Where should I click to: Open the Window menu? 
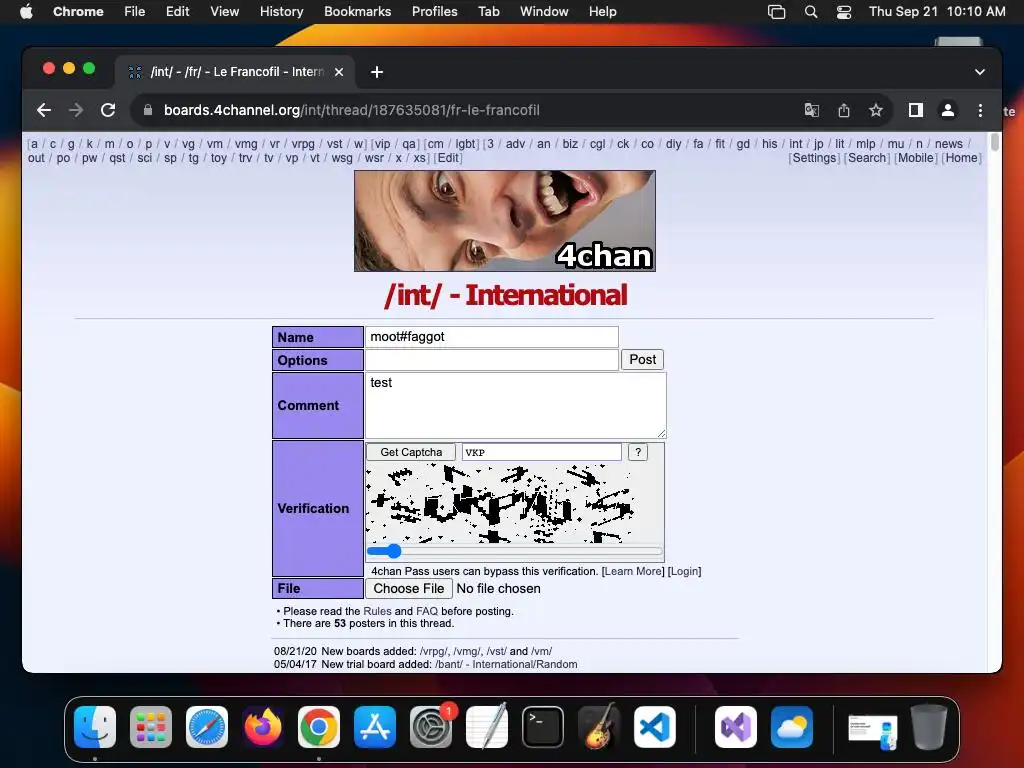coord(544,11)
